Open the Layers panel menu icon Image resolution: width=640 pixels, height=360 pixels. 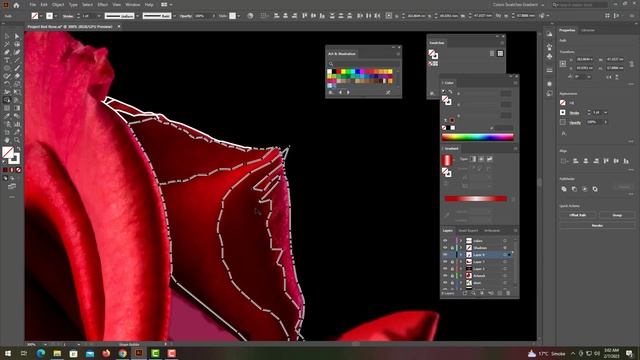click(515, 231)
